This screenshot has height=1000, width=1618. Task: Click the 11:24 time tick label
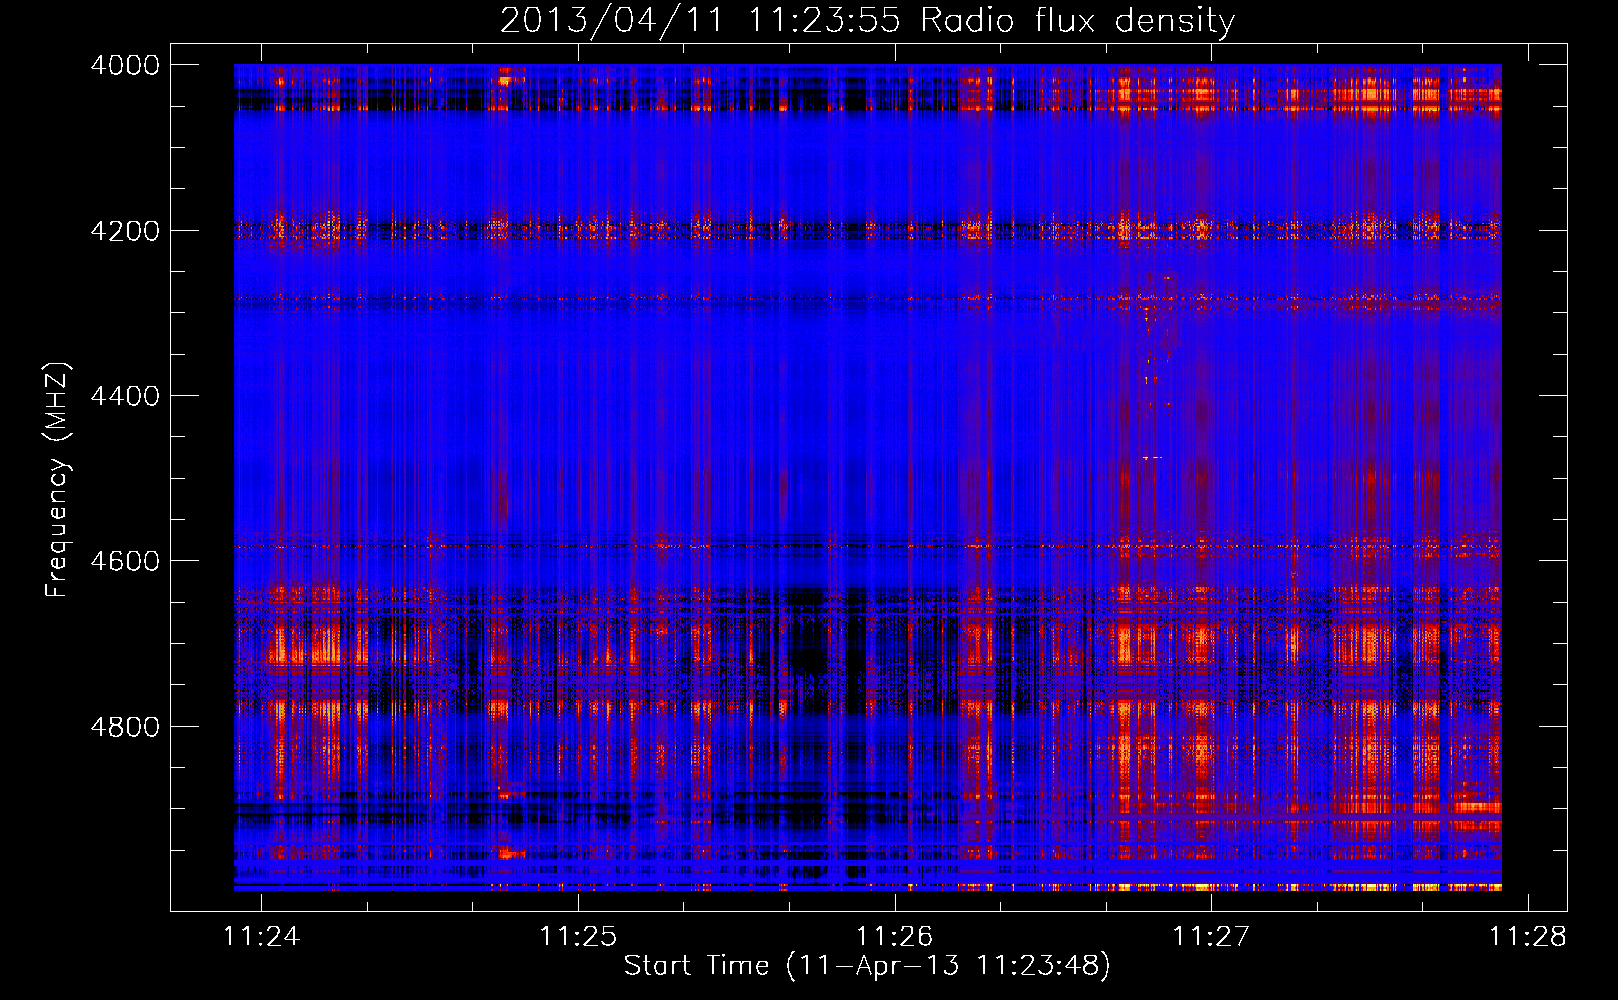pos(262,936)
